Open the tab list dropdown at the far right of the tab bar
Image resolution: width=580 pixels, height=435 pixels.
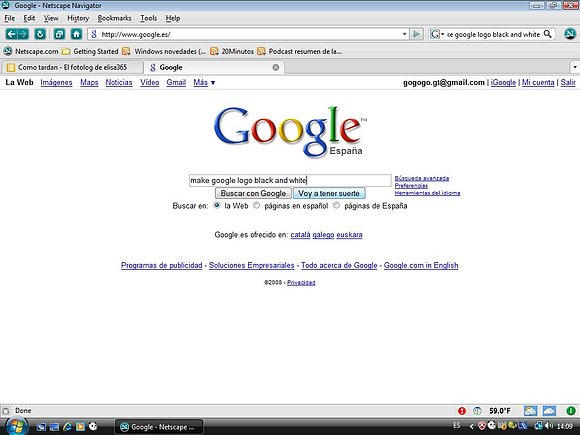(575, 67)
